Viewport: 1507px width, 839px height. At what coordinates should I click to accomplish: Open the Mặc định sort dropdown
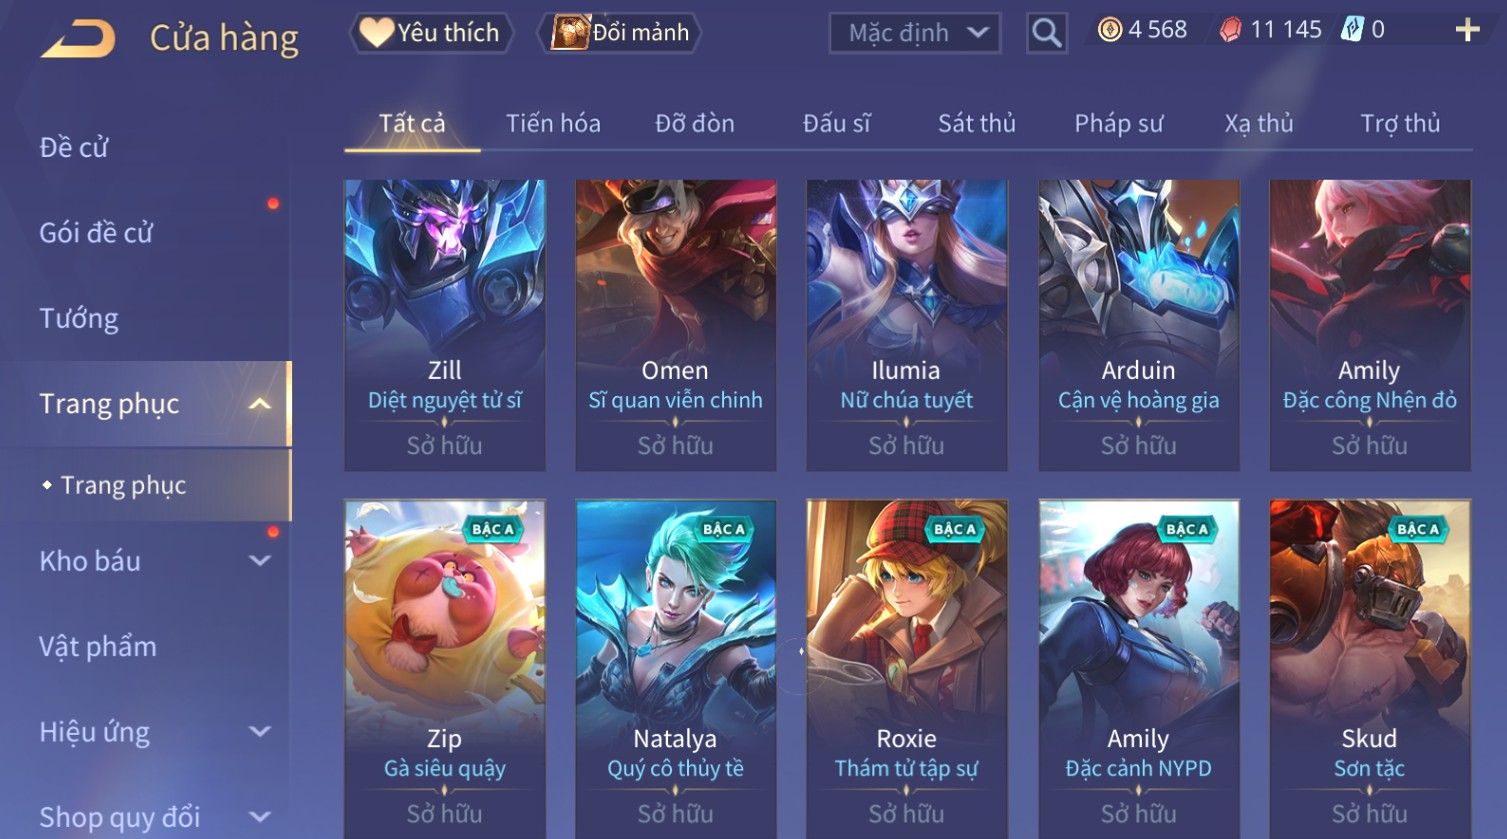coord(915,33)
